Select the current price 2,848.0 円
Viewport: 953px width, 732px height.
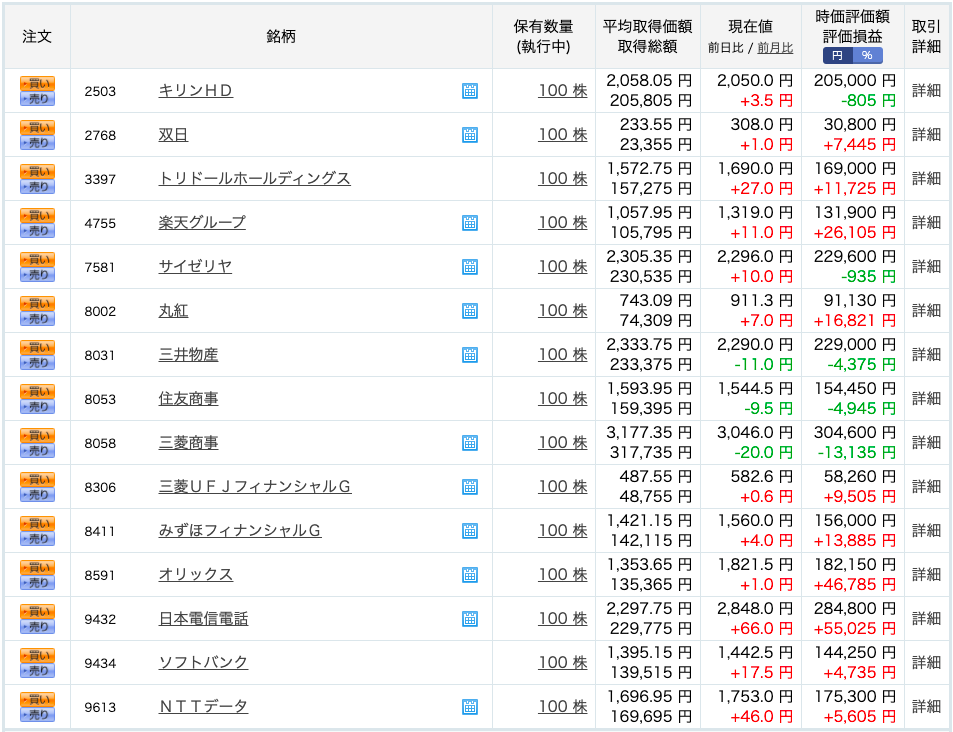coord(755,609)
